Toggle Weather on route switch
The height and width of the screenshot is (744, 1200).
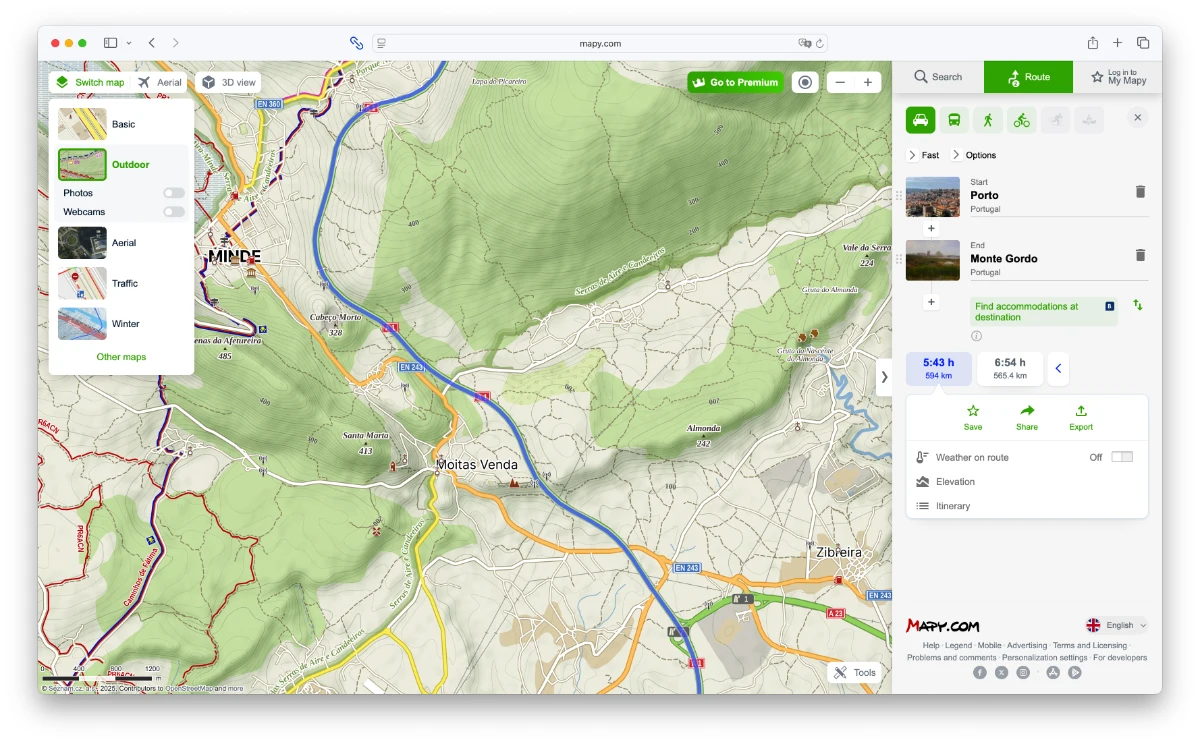point(1122,457)
